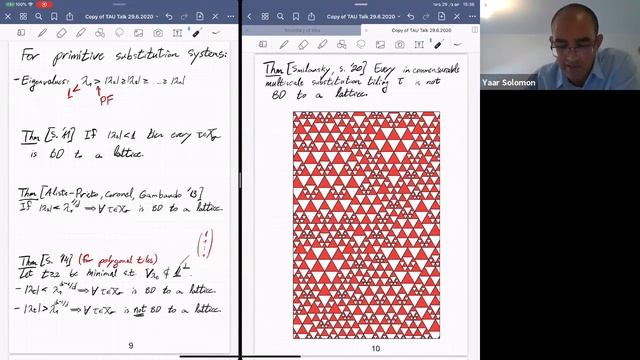The height and width of the screenshot is (360, 640).
Task: Click the multitasking handle atop left pane
Action: pos(120,4)
